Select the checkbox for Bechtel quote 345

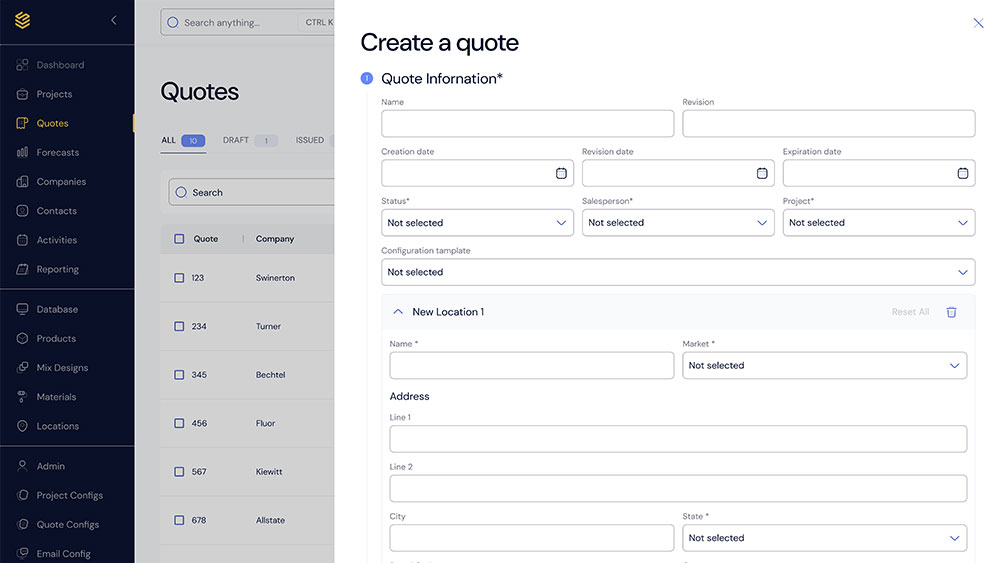[179, 375]
